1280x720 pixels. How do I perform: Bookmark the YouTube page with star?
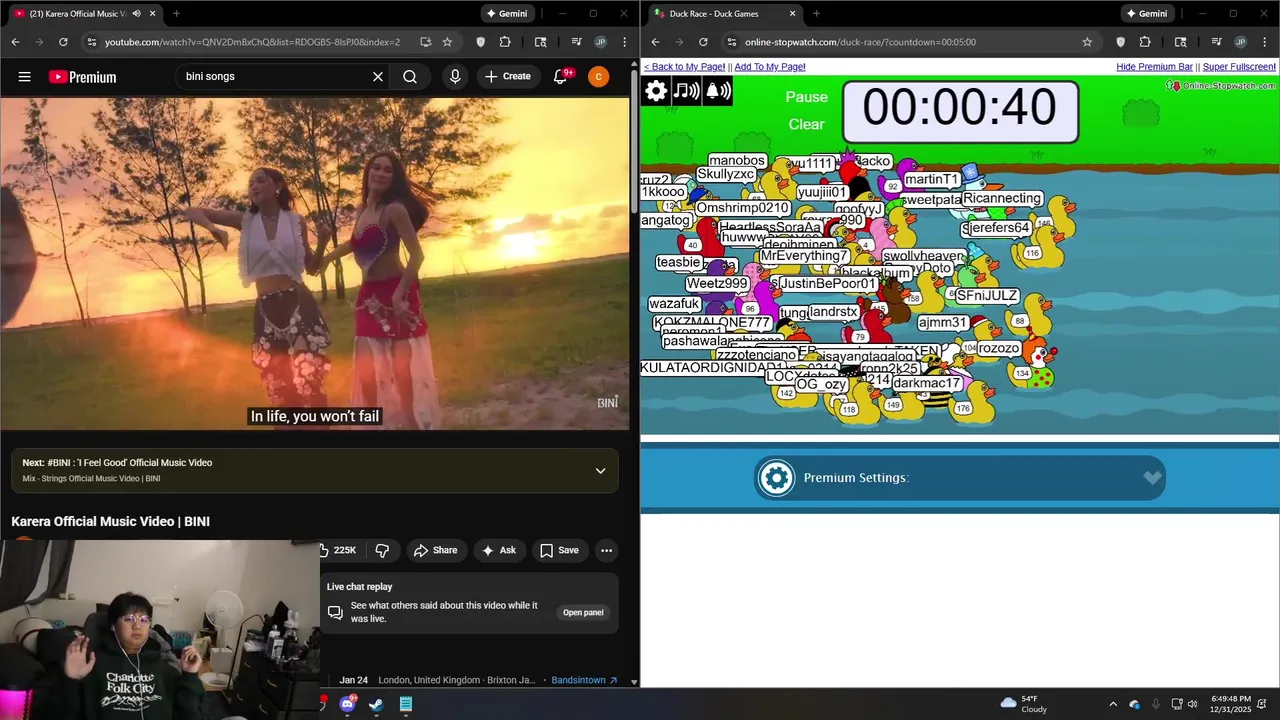[447, 42]
